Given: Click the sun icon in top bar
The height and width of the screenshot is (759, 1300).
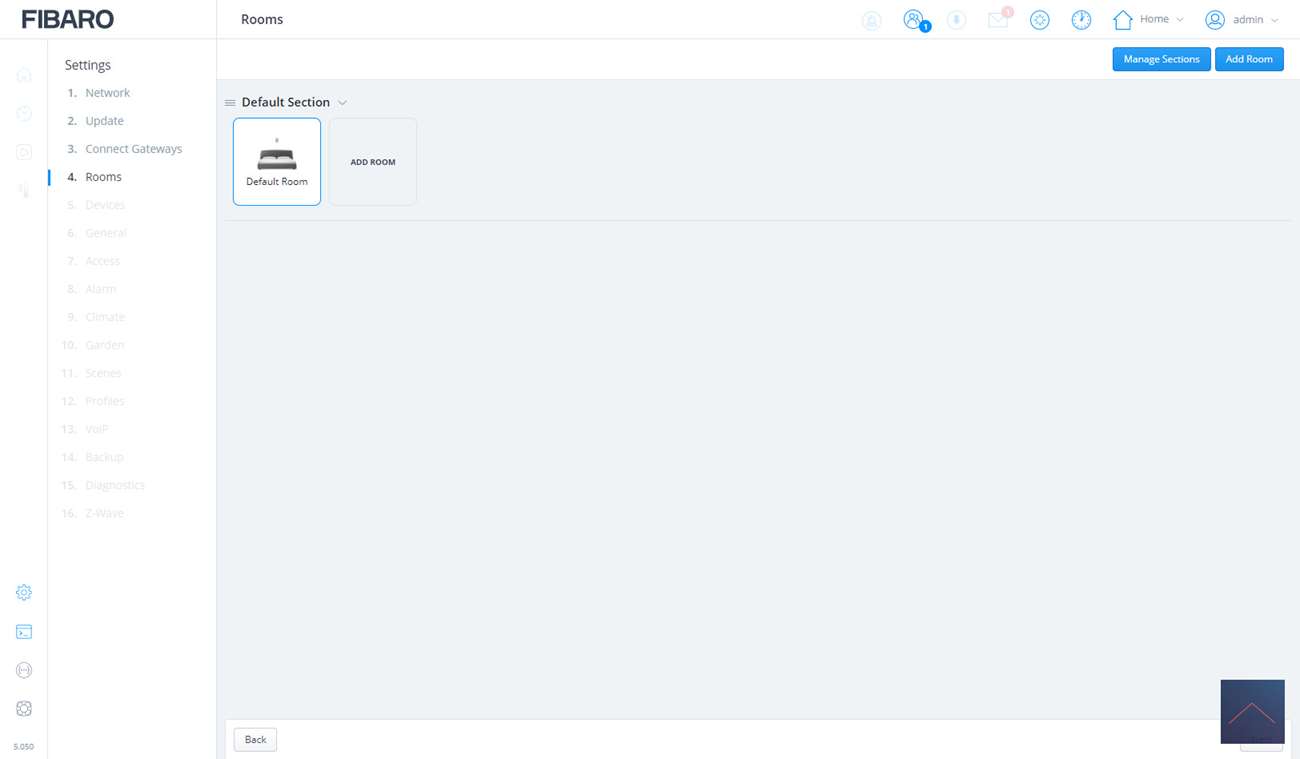Looking at the screenshot, I should pyautogui.click(x=1039, y=20).
